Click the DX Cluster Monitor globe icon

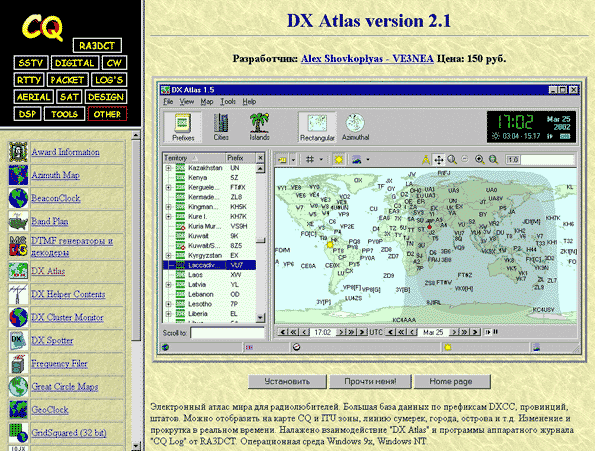click(18, 317)
